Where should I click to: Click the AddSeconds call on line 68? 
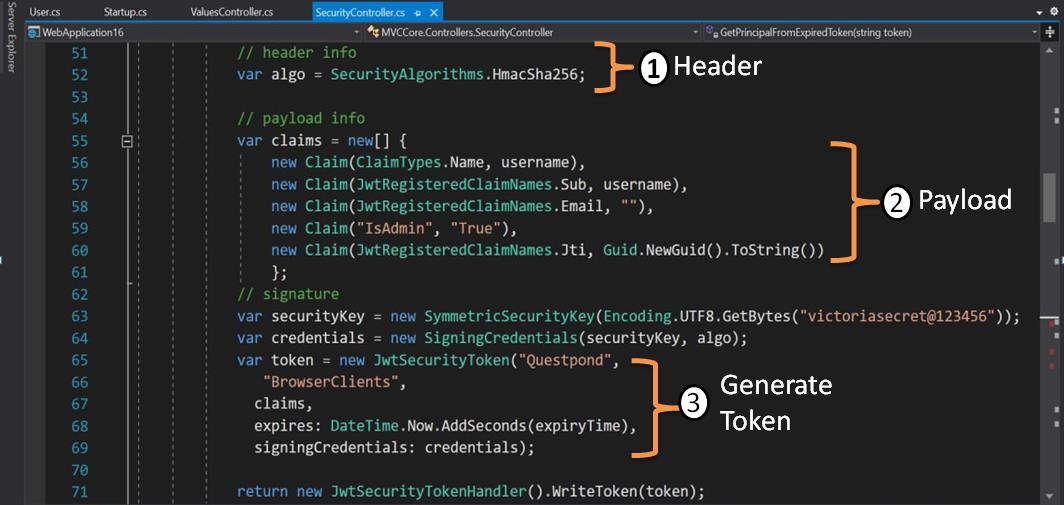click(484, 426)
